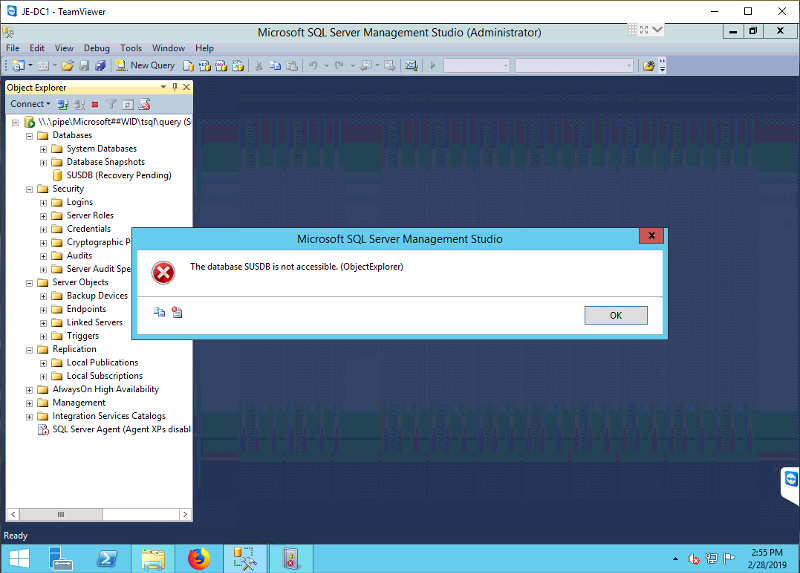Click the Disconnect icon in Object Explorer

79,104
